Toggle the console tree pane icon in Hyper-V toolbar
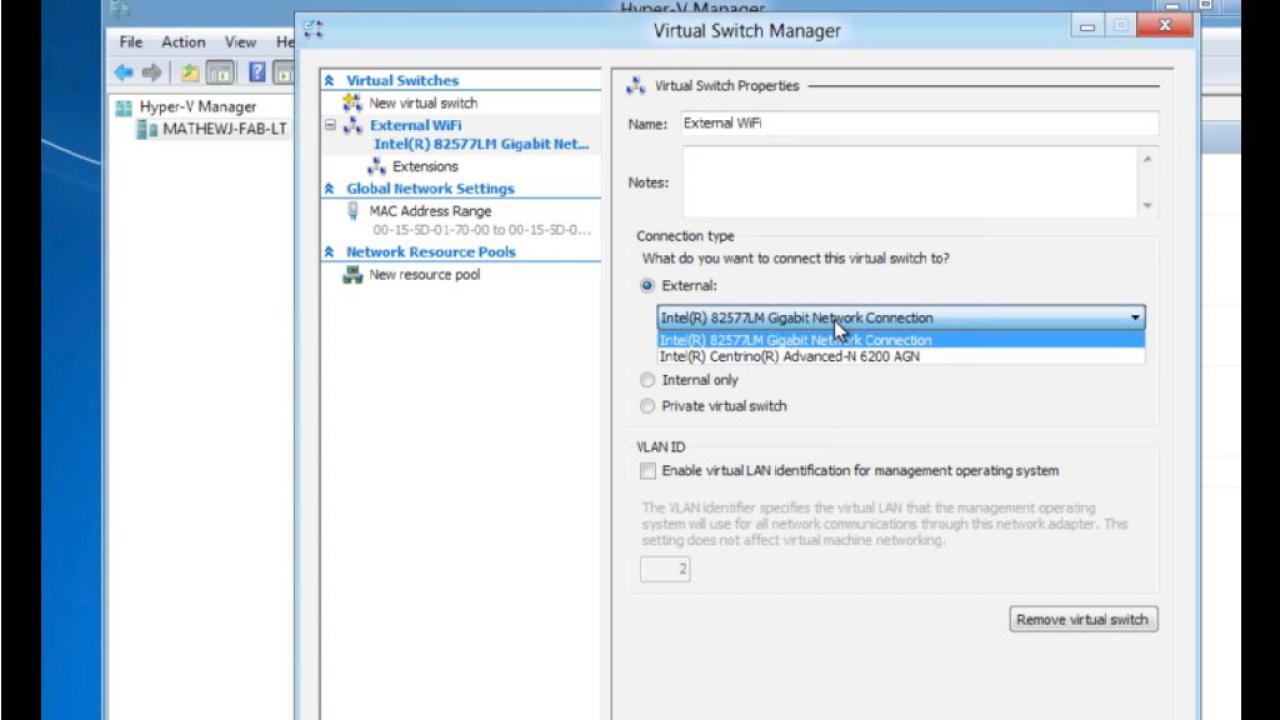1280x720 pixels. (220, 72)
